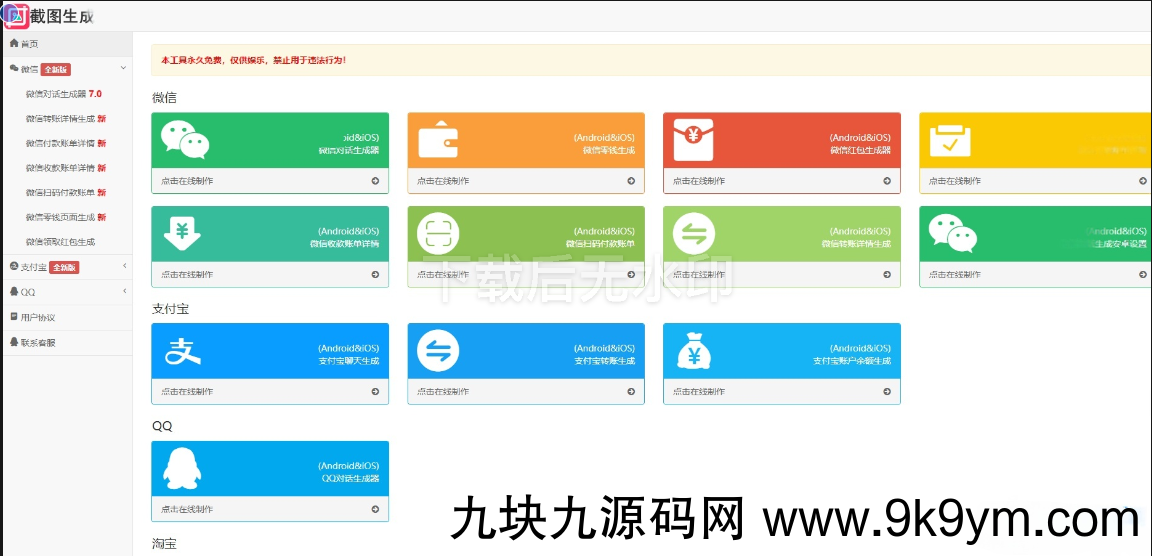Select 微信转账详情生成 in the sidebar submenu
This screenshot has width=1152, height=556.
point(60,118)
